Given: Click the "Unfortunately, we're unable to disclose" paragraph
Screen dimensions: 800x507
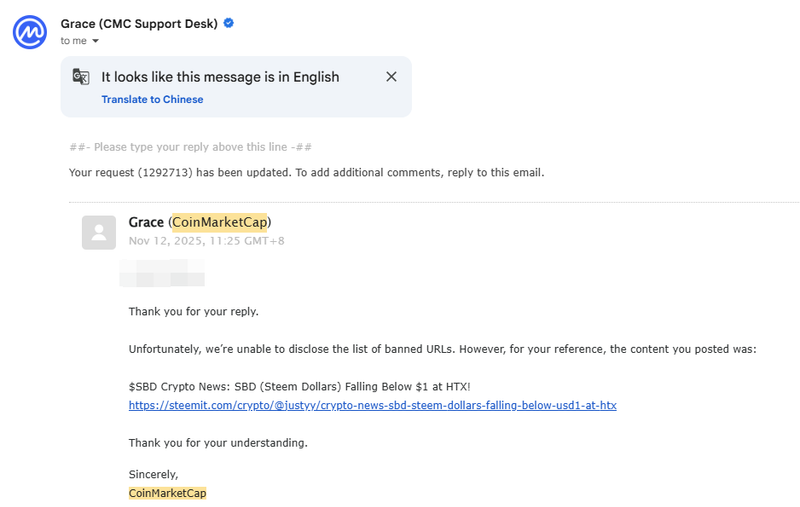Looking at the screenshot, I should (442, 349).
